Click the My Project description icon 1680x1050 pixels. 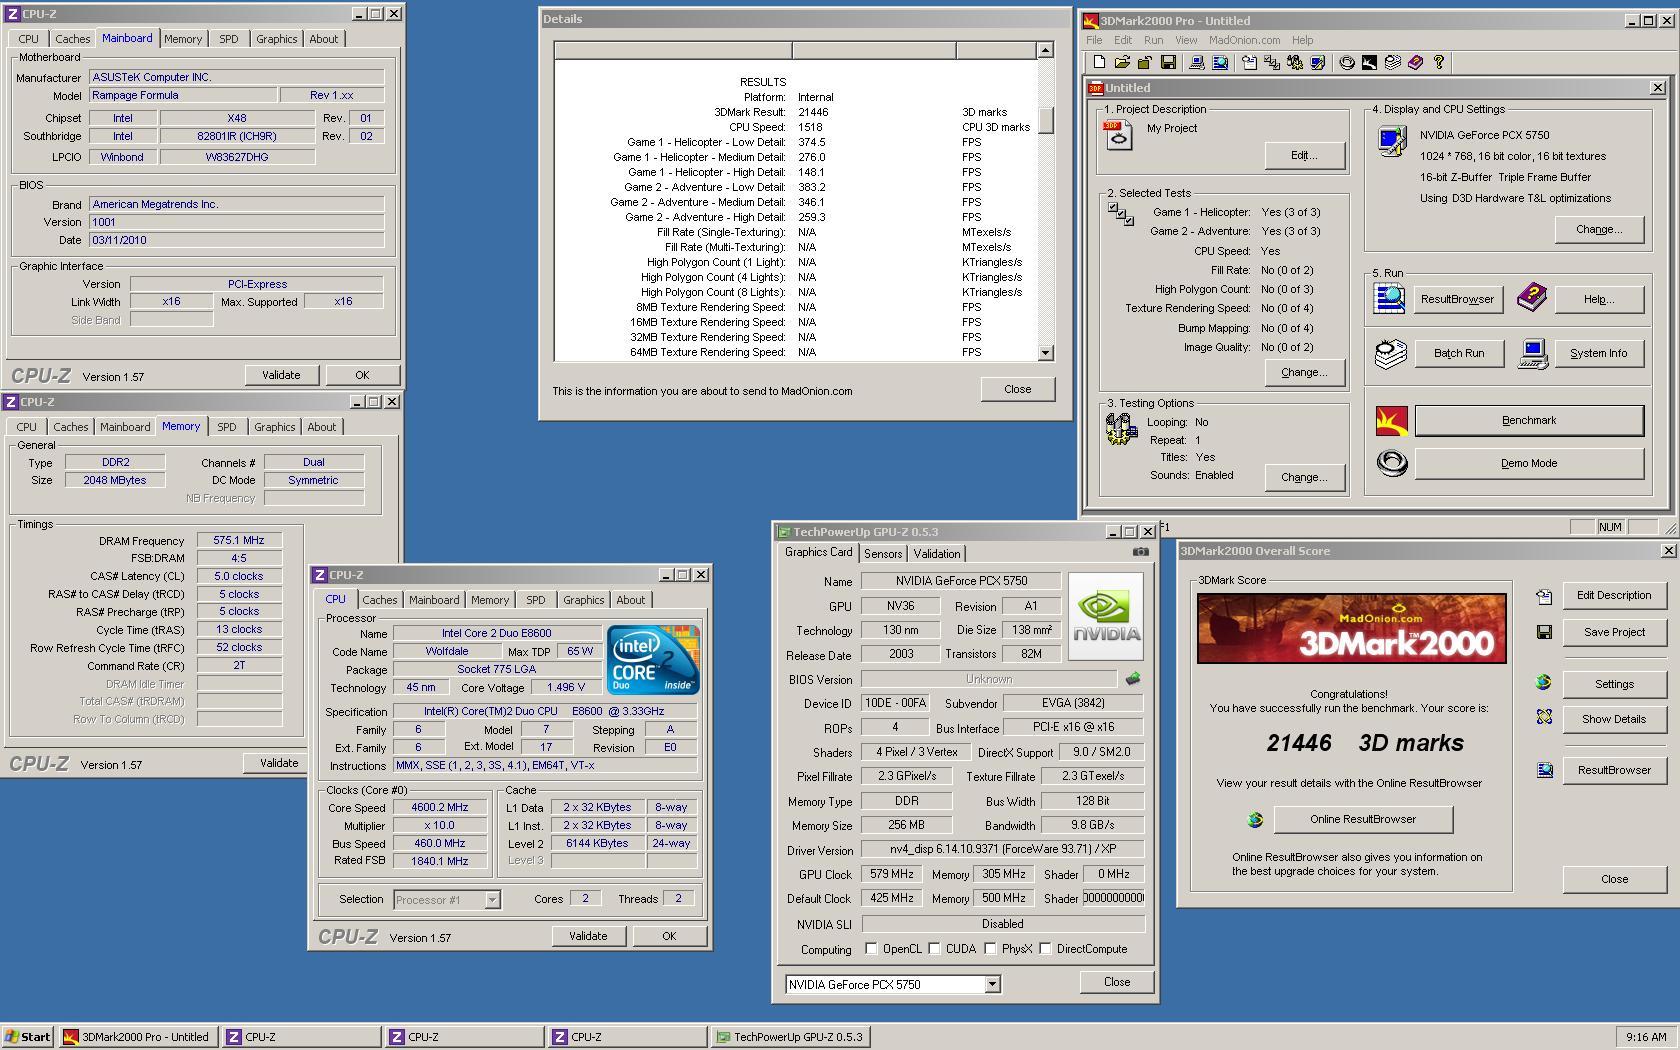tap(1118, 135)
